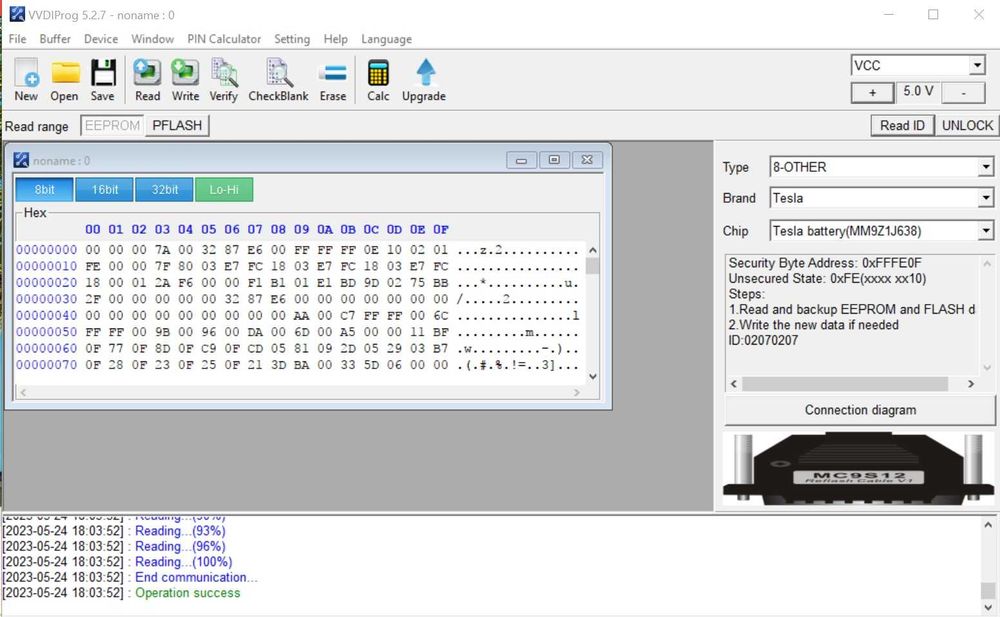Run CheckBlank from the toolbar
The image size is (1000, 617).
pyautogui.click(x=279, y=79)
